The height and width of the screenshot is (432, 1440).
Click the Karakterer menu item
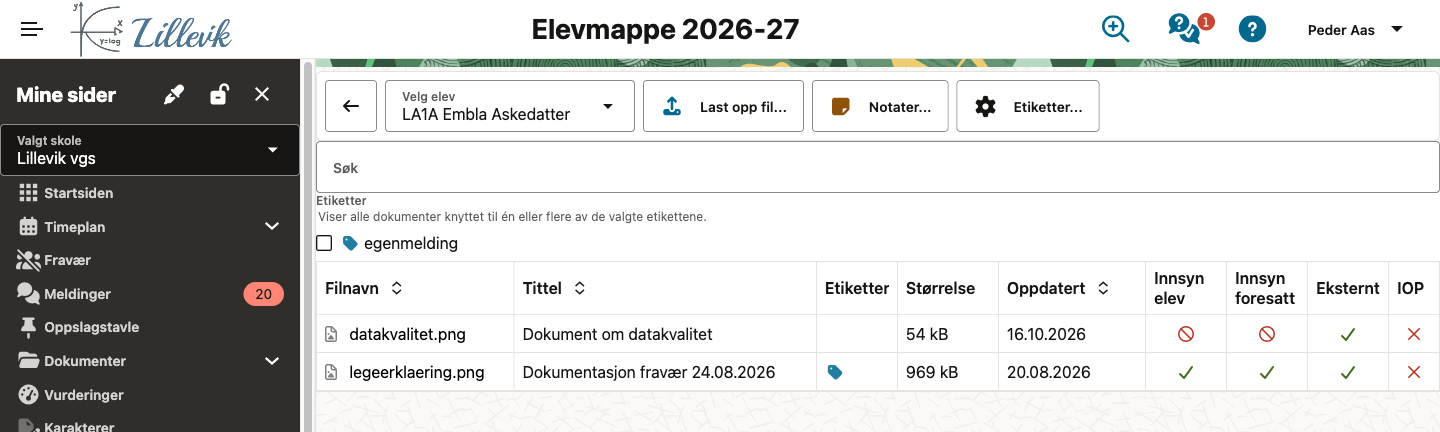coord(79,427)
